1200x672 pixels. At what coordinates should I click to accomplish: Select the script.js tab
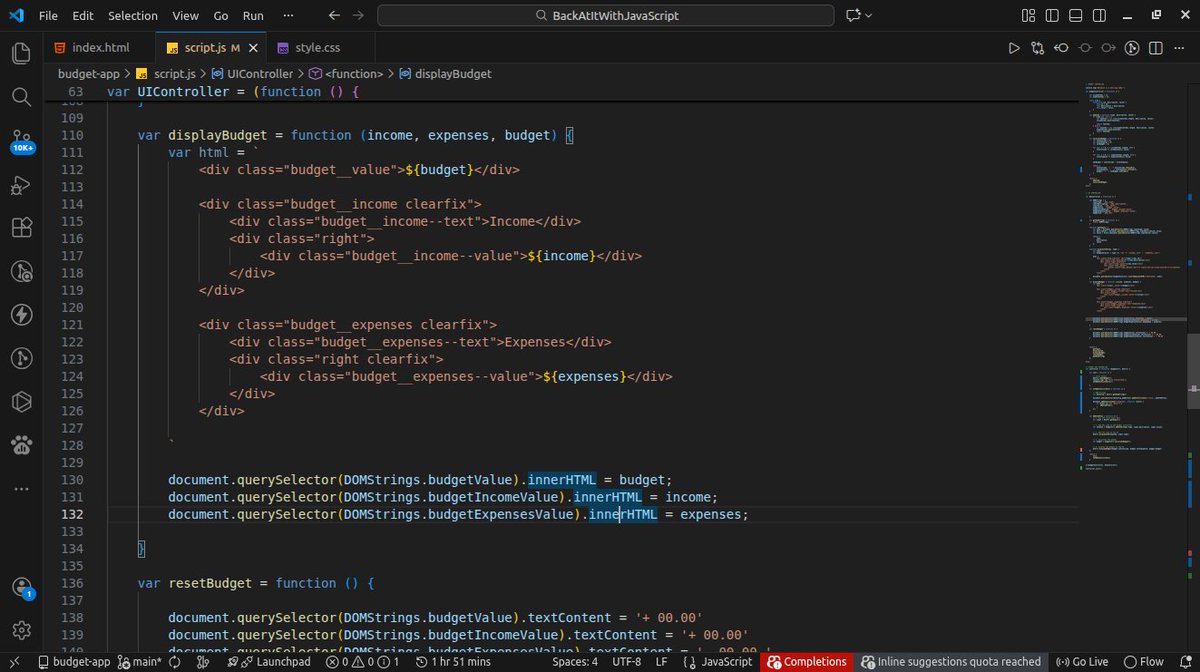212,48
